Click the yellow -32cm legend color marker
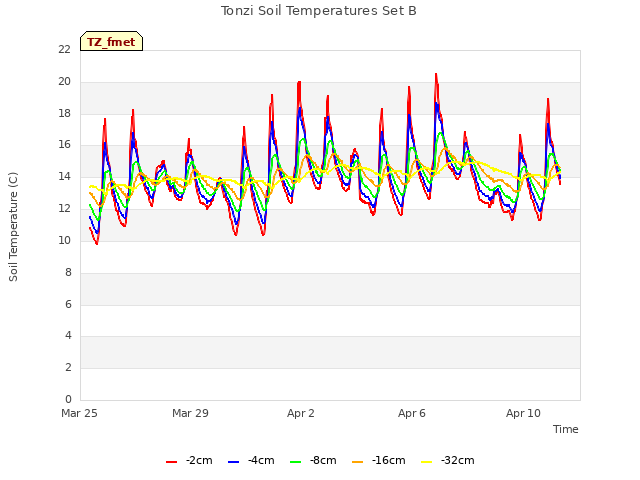640x480 pixels. 427,462
